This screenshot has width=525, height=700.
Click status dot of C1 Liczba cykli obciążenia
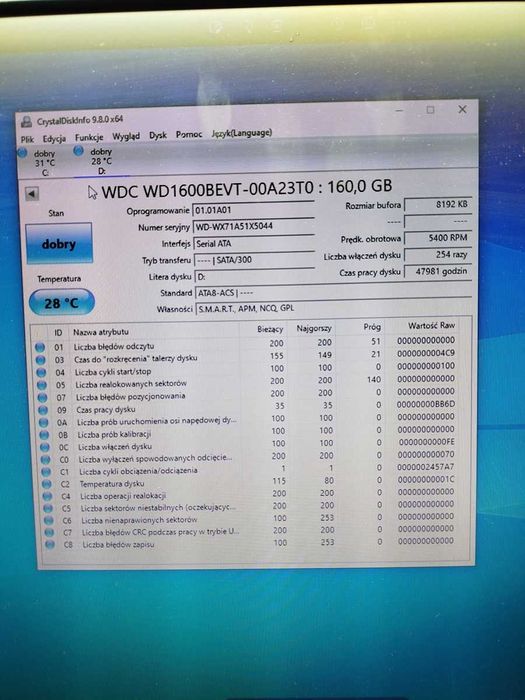tap(46, 471)
